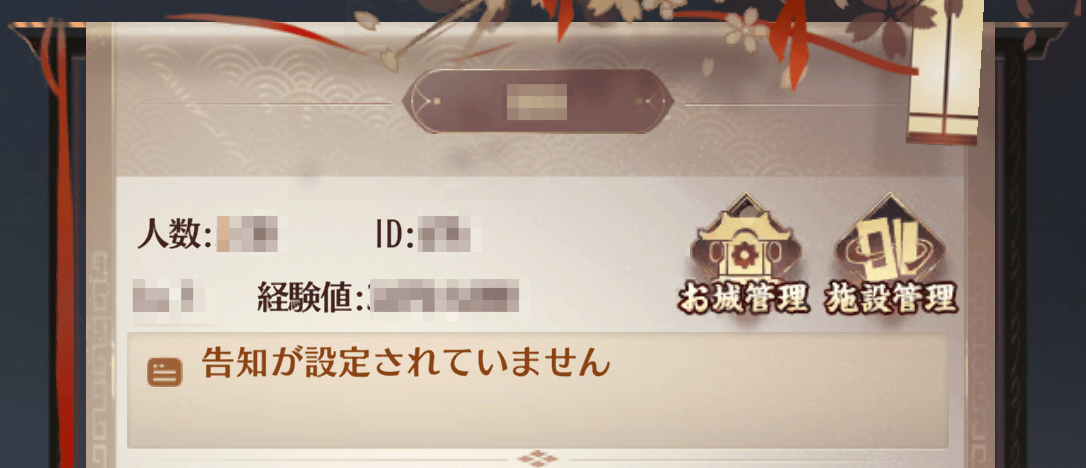Select the blurred guild name in title banner
This screenshot has height=468, width=1086.
click(x=537, y=101)
